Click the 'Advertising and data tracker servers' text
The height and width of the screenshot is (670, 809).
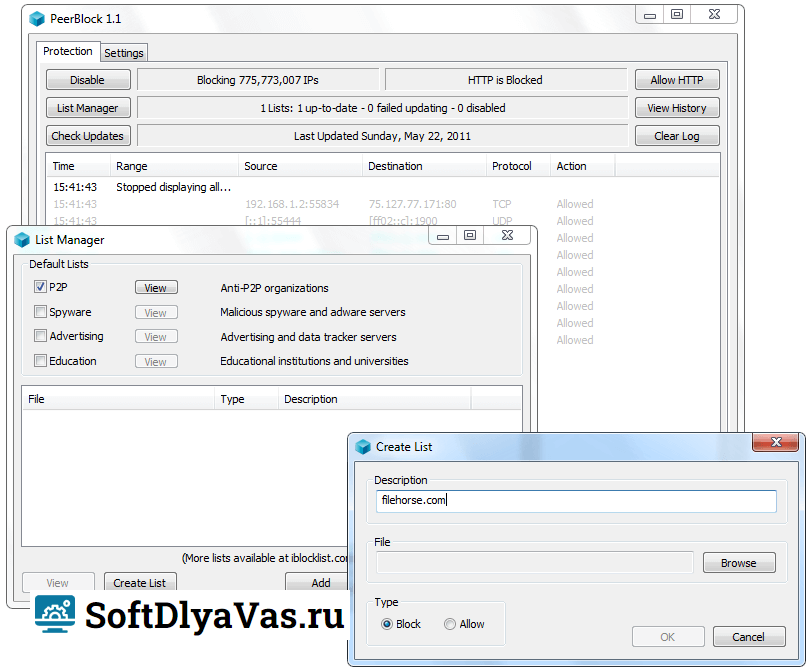[x=309, y=337]
